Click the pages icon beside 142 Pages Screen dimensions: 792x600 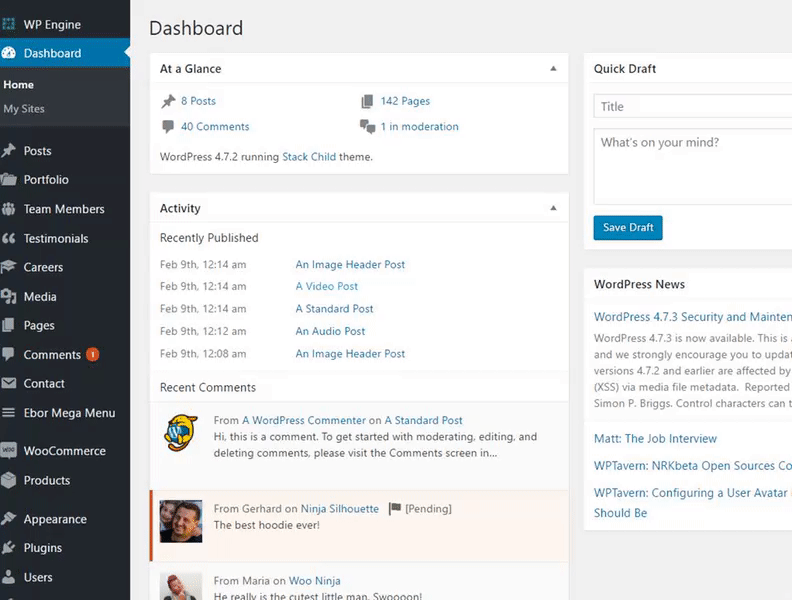click(367, 101)
